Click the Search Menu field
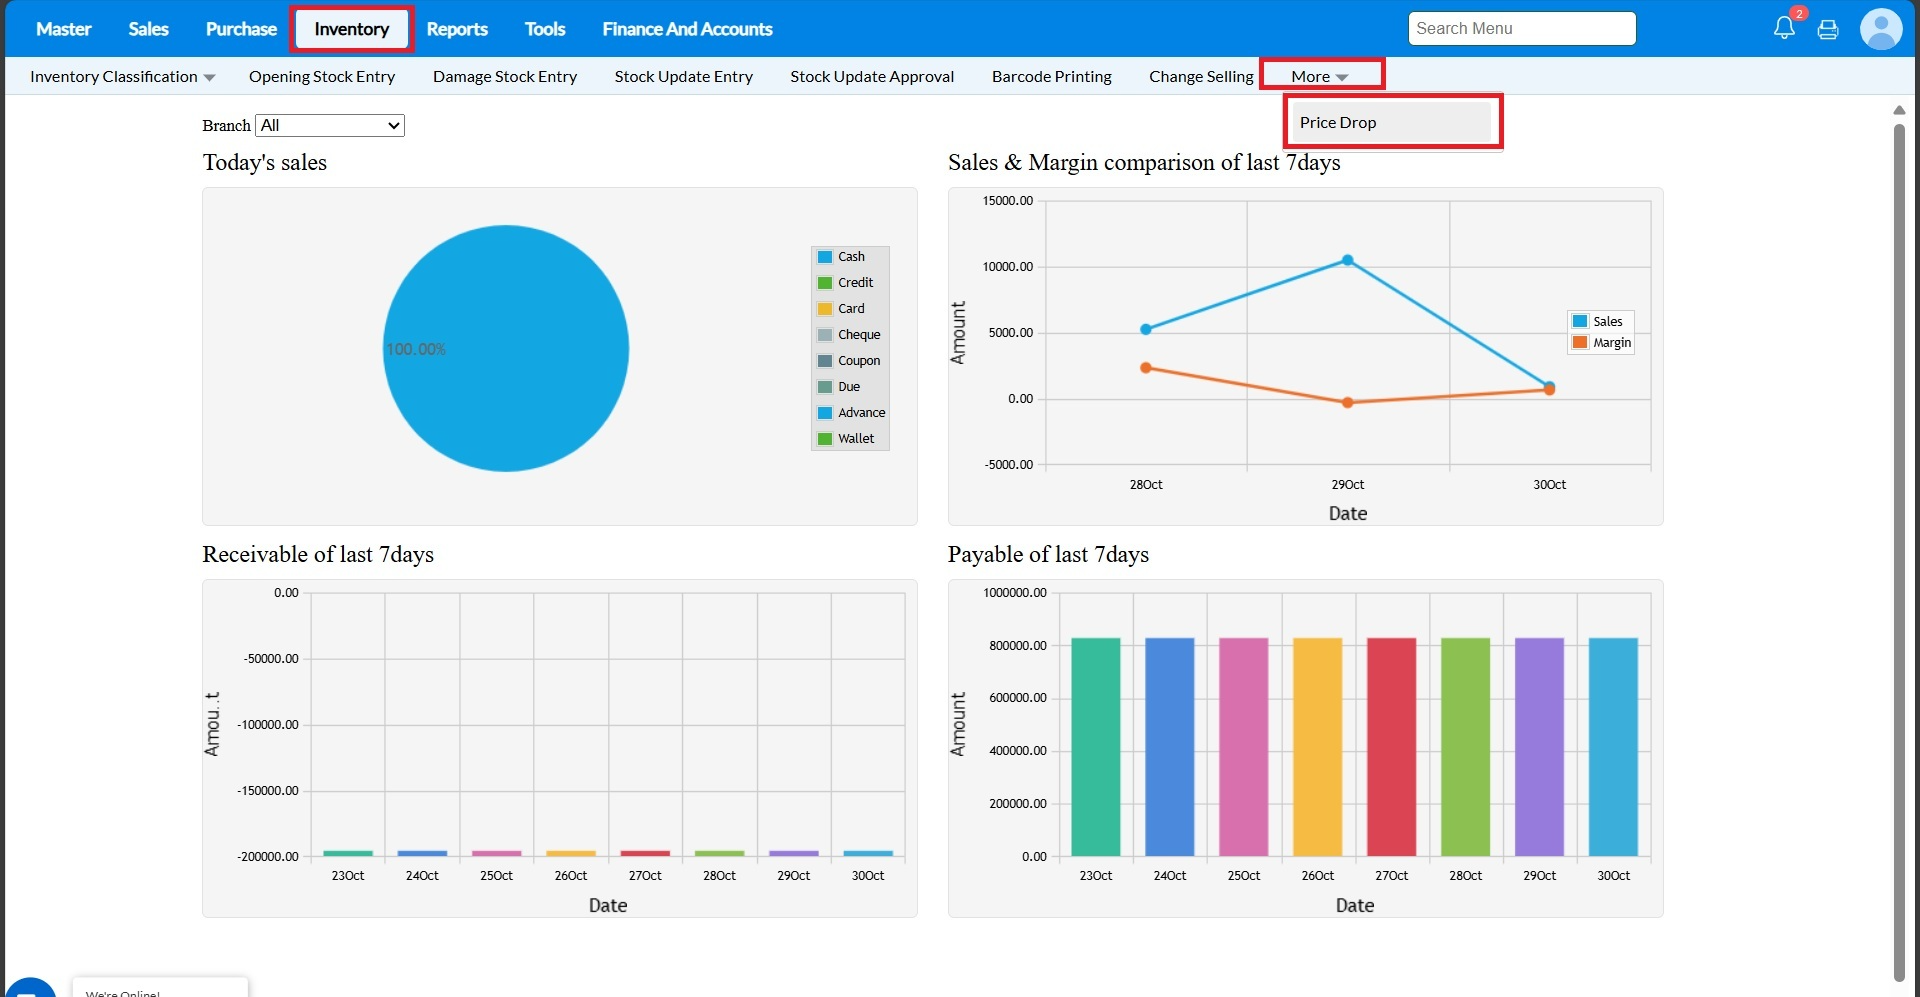Image resolution: width=1920 pixels, height=997 pixels. coord(1521,29)
